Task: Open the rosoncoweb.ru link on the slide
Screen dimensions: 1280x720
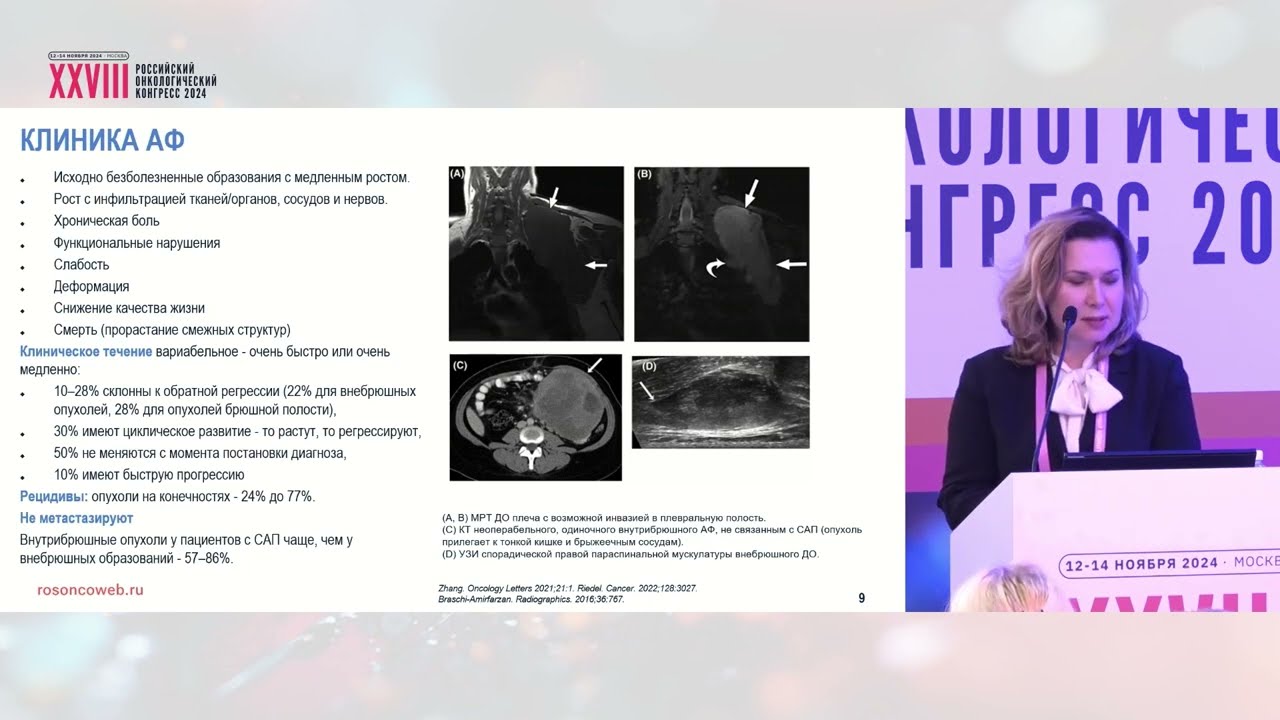Action: point(90,590)
